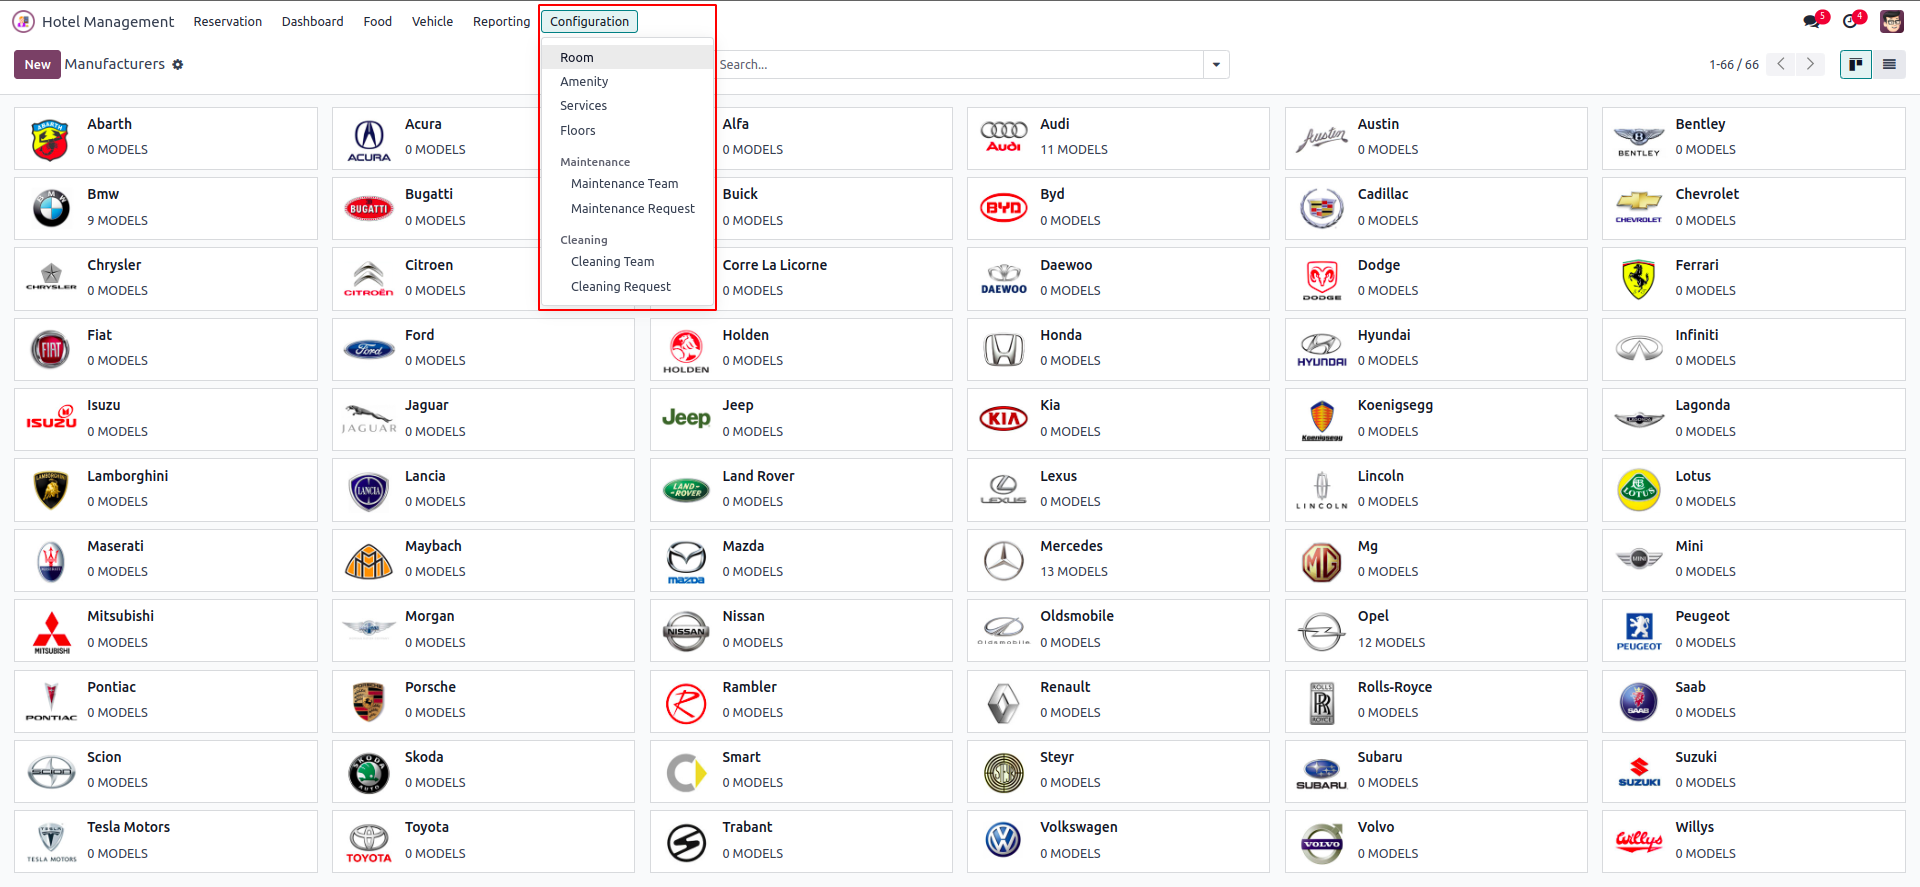This screenshot has height=887, width=1920.
Task: Click the '9 MODELS' text under Bmw
Action: coord(117,221)
